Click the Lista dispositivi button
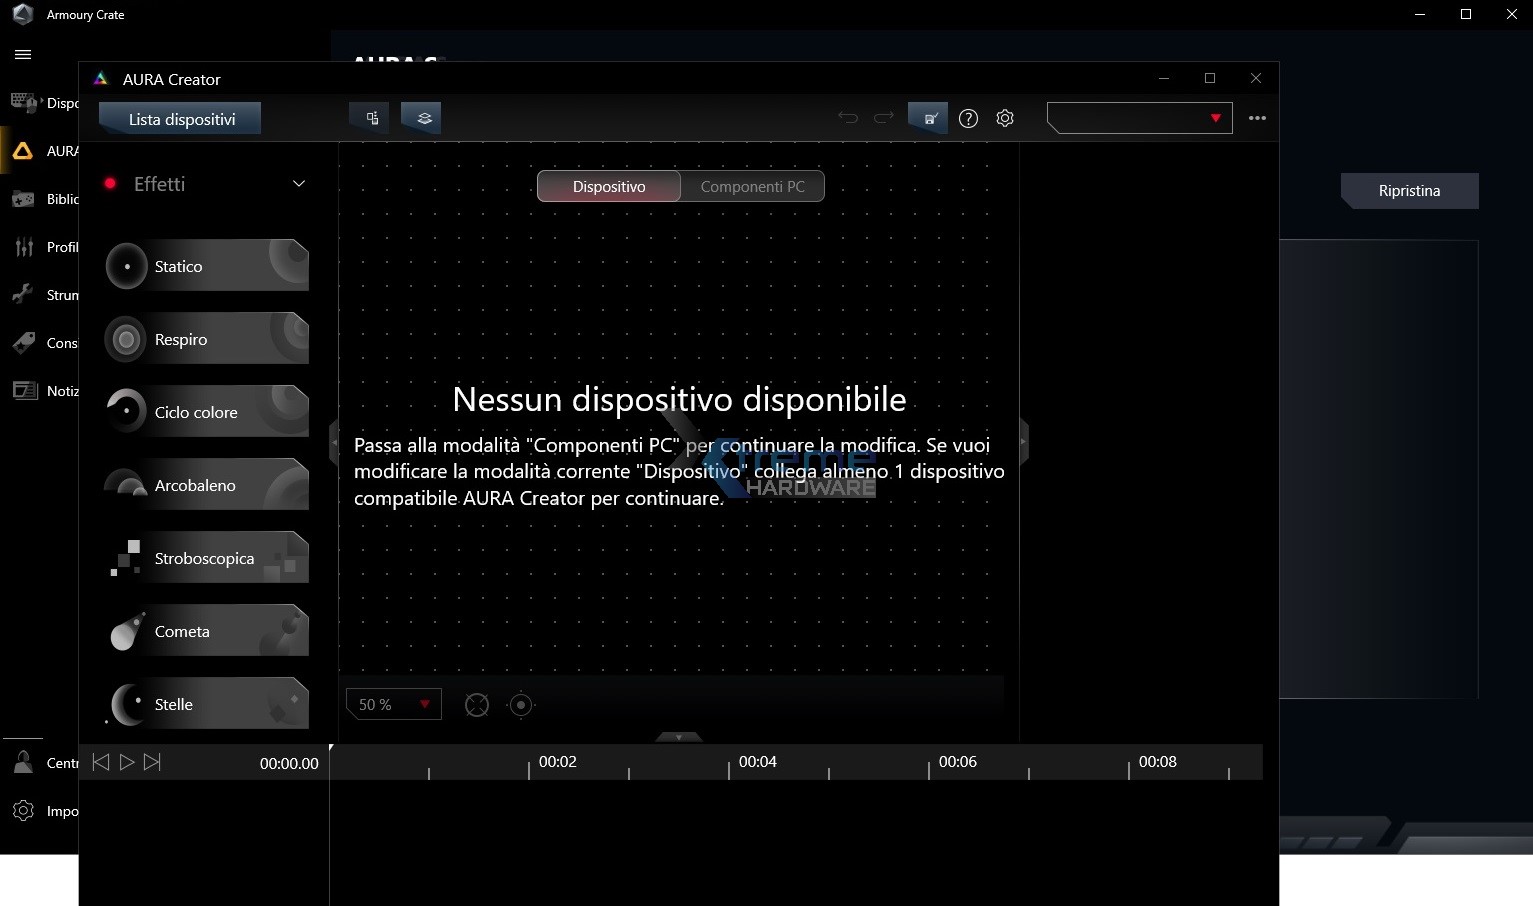Image resolution: width=1533 pixels, height=906 pixels. pyautogui.click(x=181, y=119)
